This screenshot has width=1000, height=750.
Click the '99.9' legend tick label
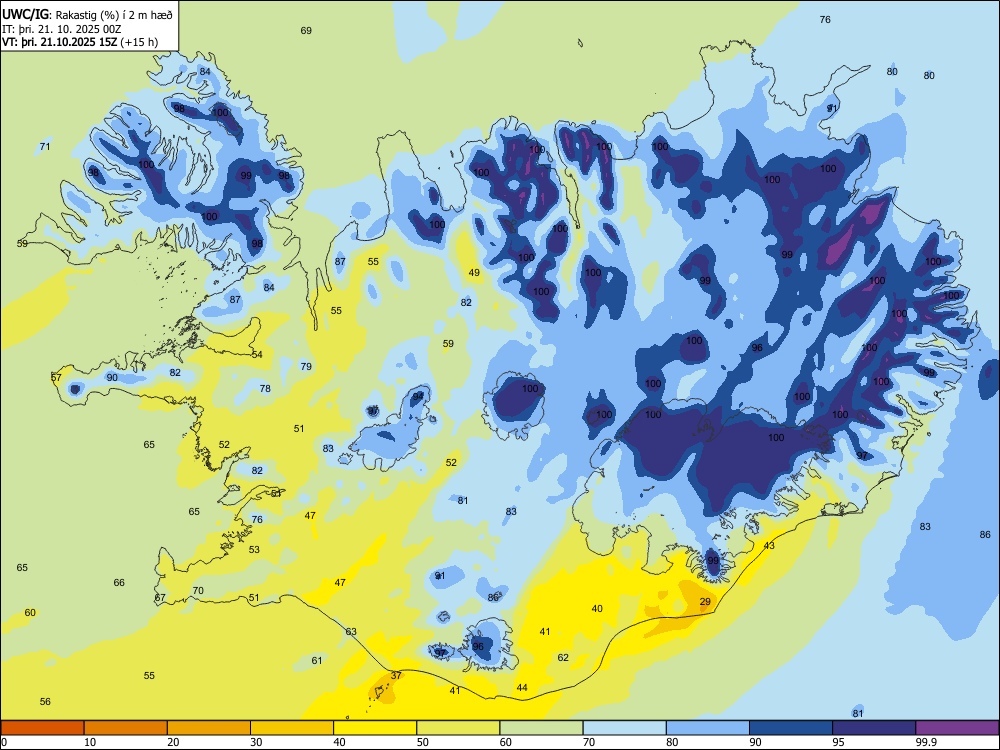tap(925, 742)
